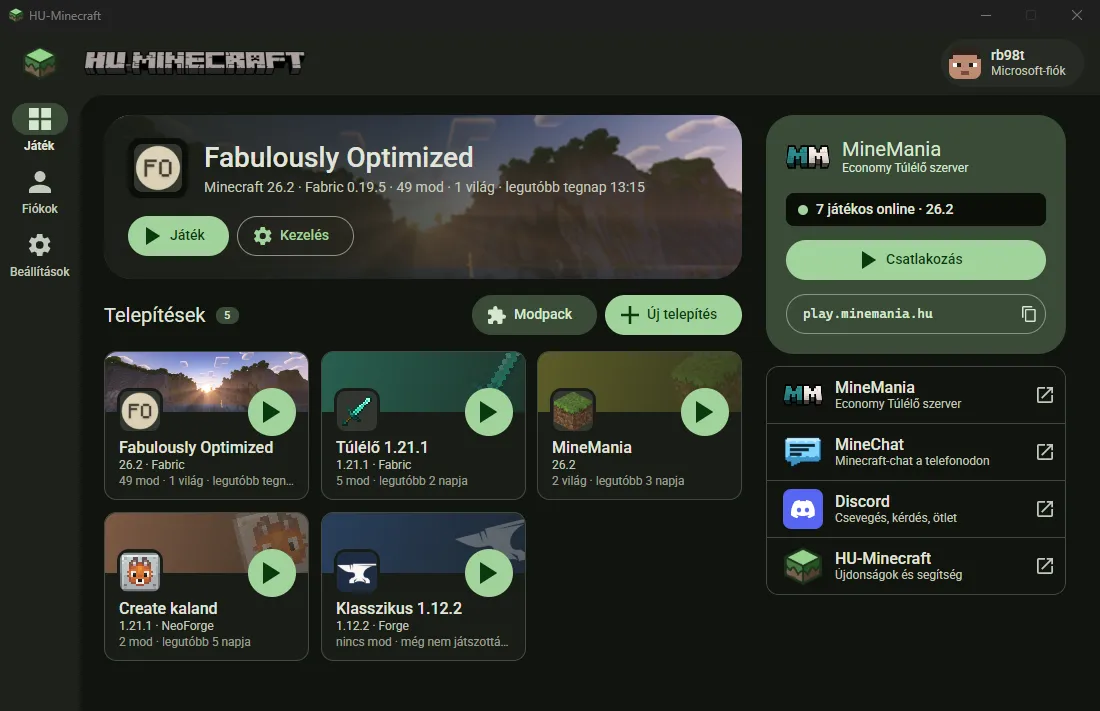
Task: Open the HU-Minecraft news link row
Action: pyautogui.click(x=915, y=566)
